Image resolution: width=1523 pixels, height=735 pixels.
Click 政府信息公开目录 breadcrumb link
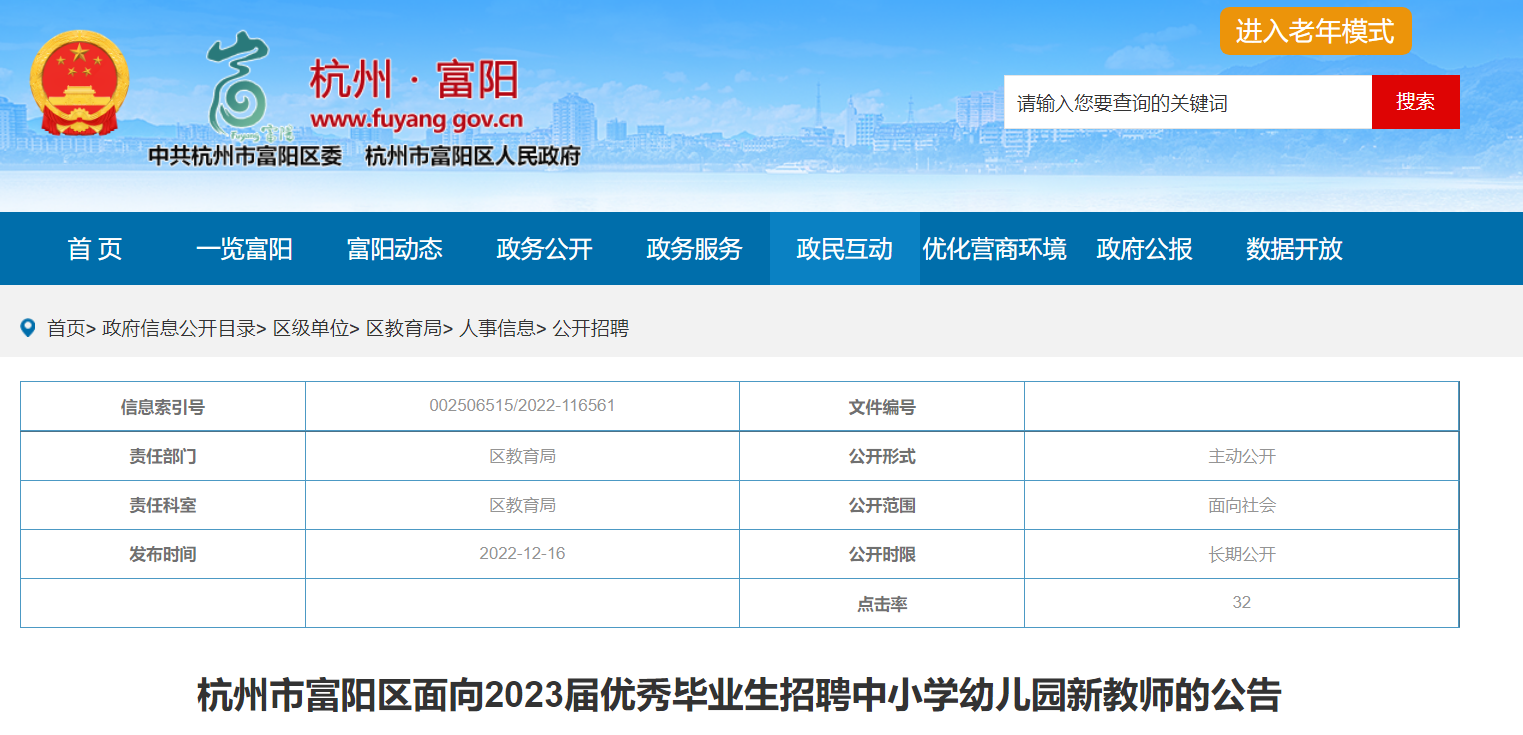click(179, 328)
